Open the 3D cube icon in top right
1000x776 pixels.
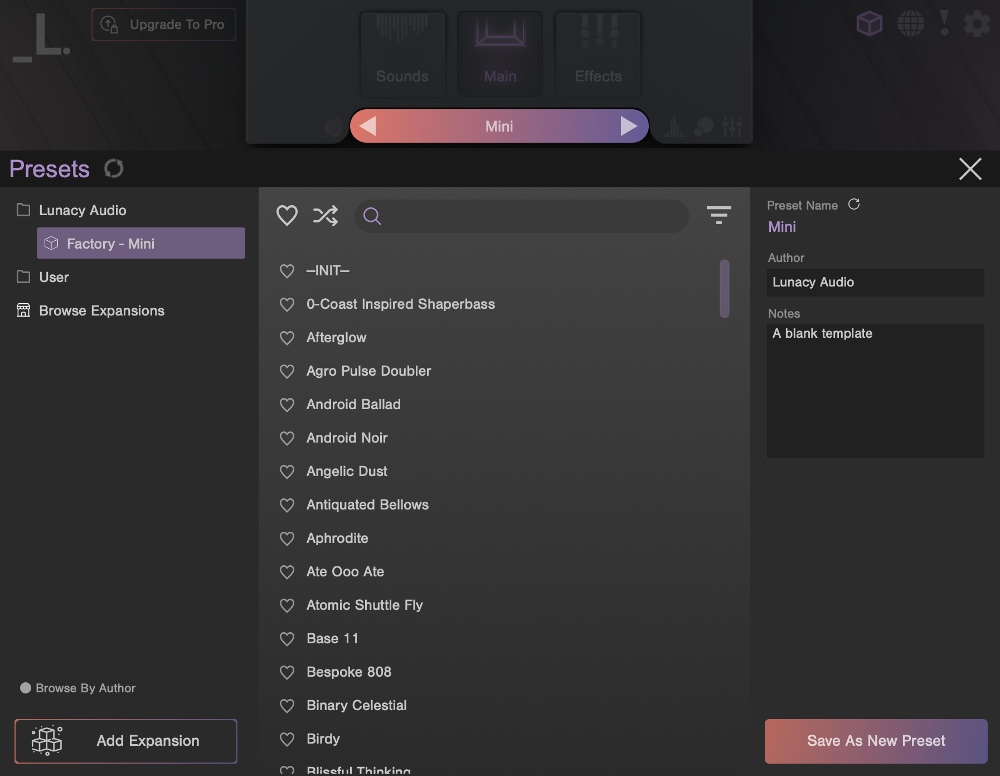coord(869,23)
